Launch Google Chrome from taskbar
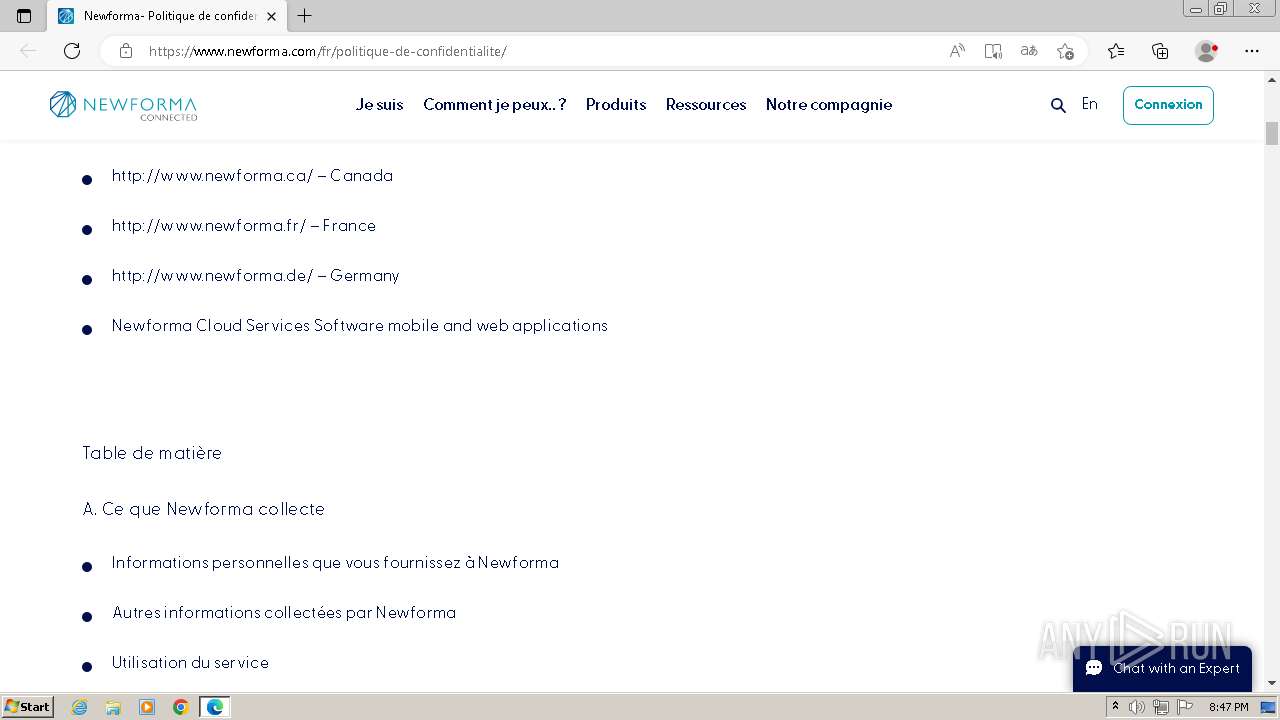This screenshot has width=1280, height=720. click(x=181, y=707)
